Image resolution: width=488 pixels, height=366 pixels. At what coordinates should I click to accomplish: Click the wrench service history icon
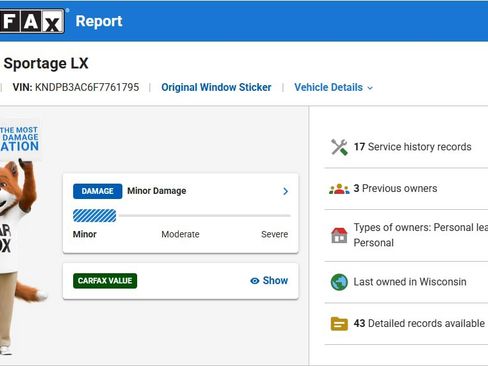[339, 147]
